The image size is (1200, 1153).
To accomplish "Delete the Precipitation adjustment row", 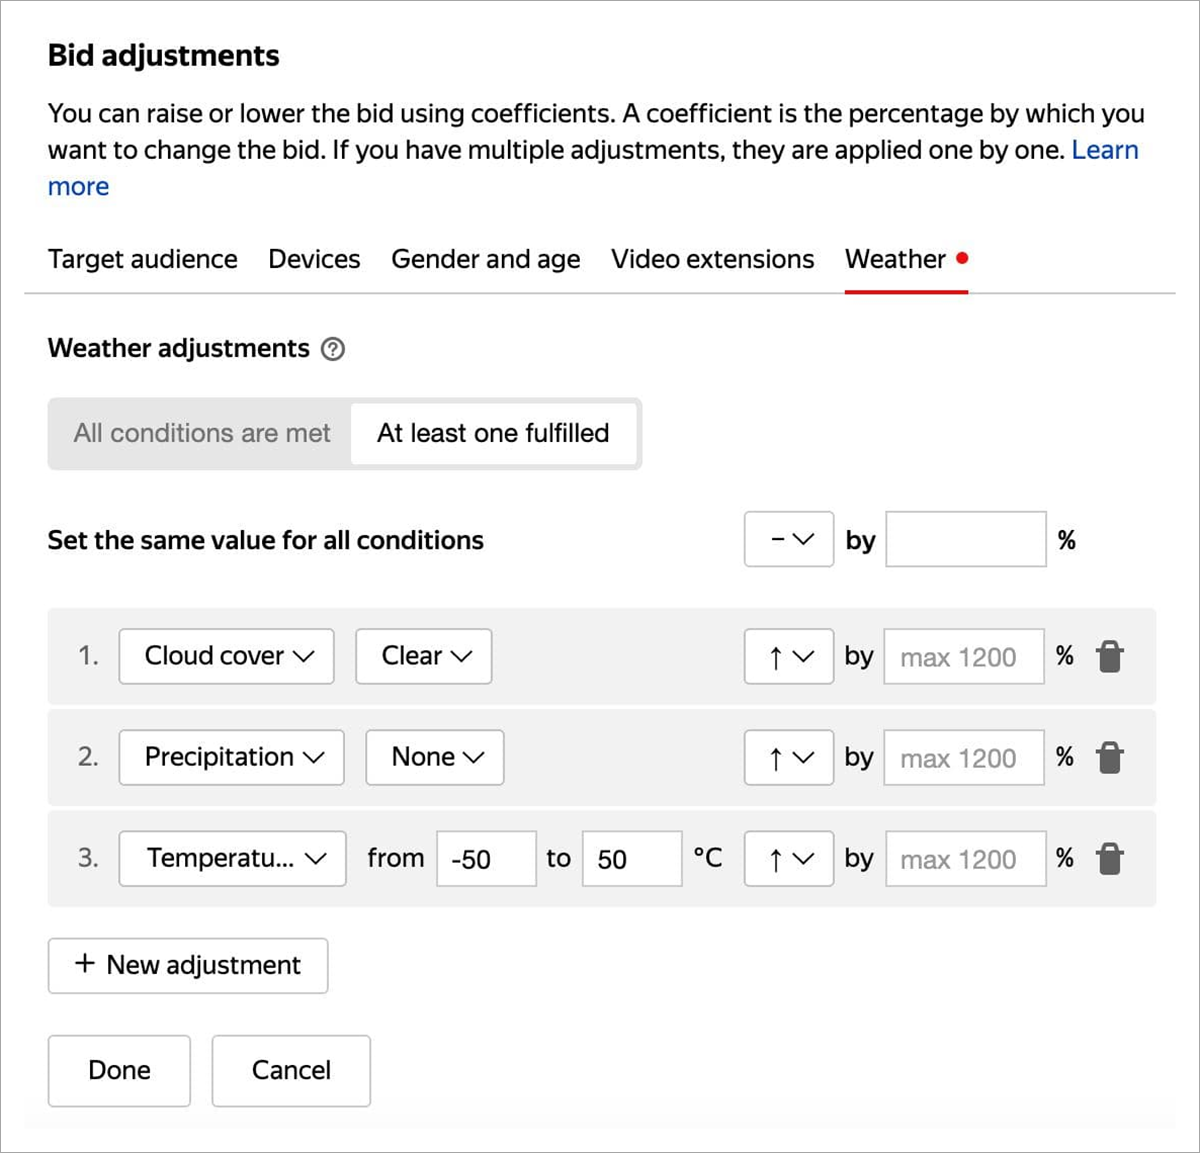I will point(1110,758).
